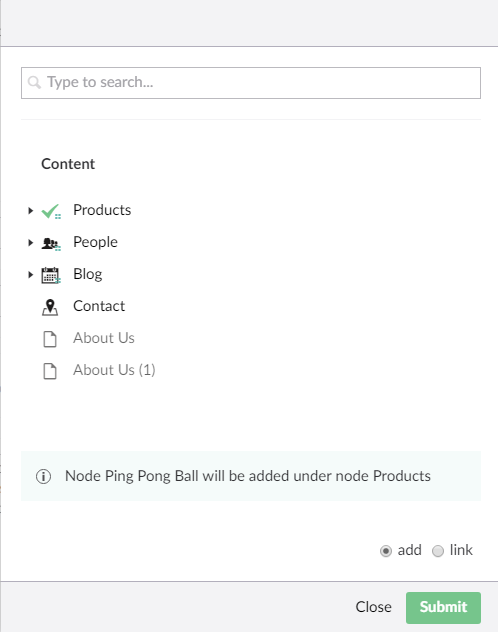Screen dimensions: 498x632
Task: Select the Content root label
Action: pyautogui.click(x=68, y=164)
